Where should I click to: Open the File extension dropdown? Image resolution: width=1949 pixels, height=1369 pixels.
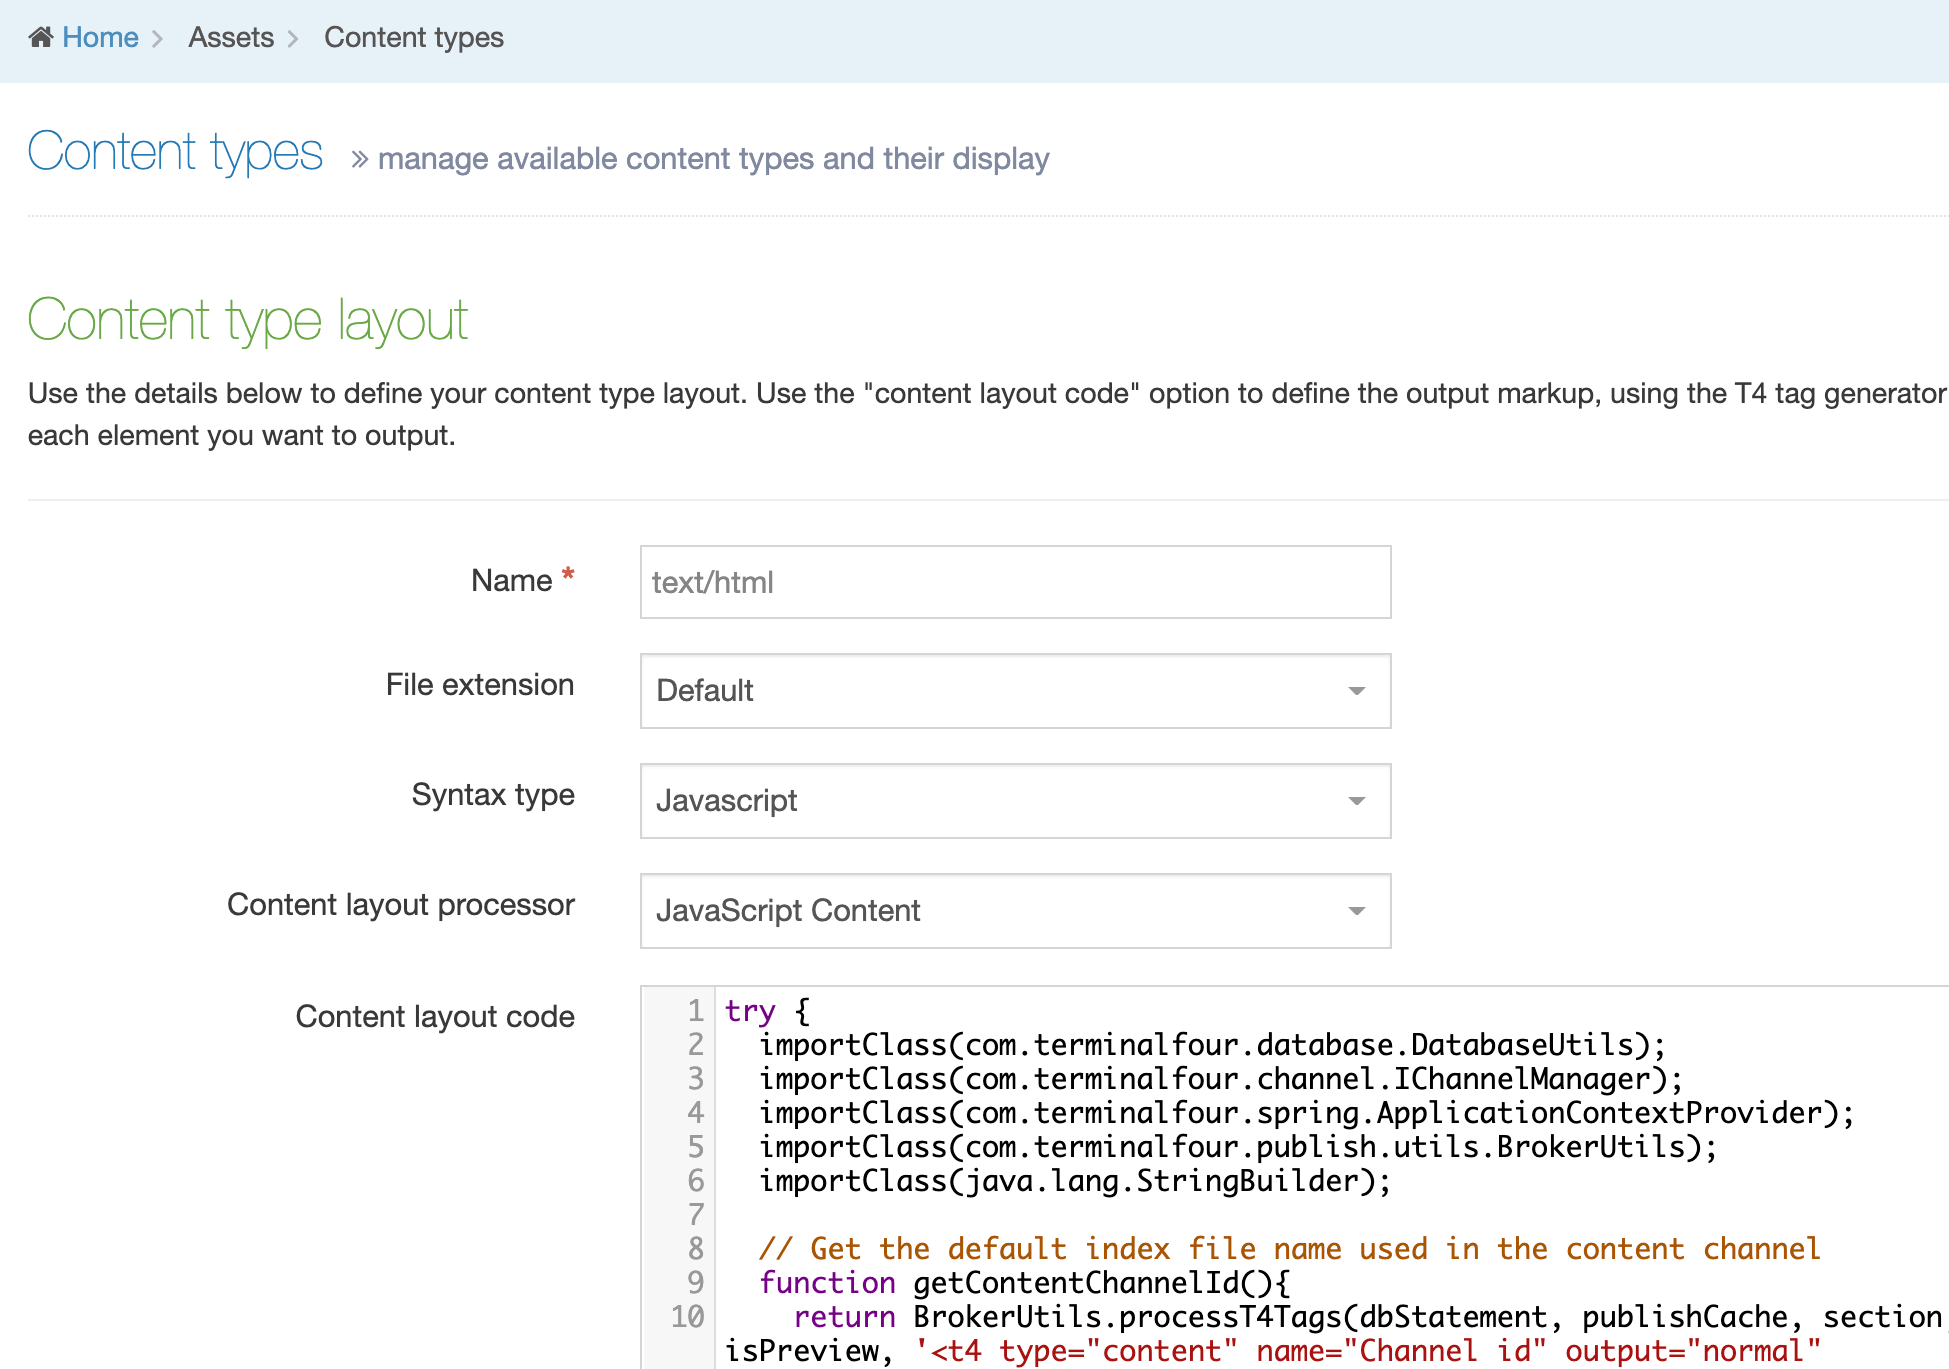tap(1000, 691)
